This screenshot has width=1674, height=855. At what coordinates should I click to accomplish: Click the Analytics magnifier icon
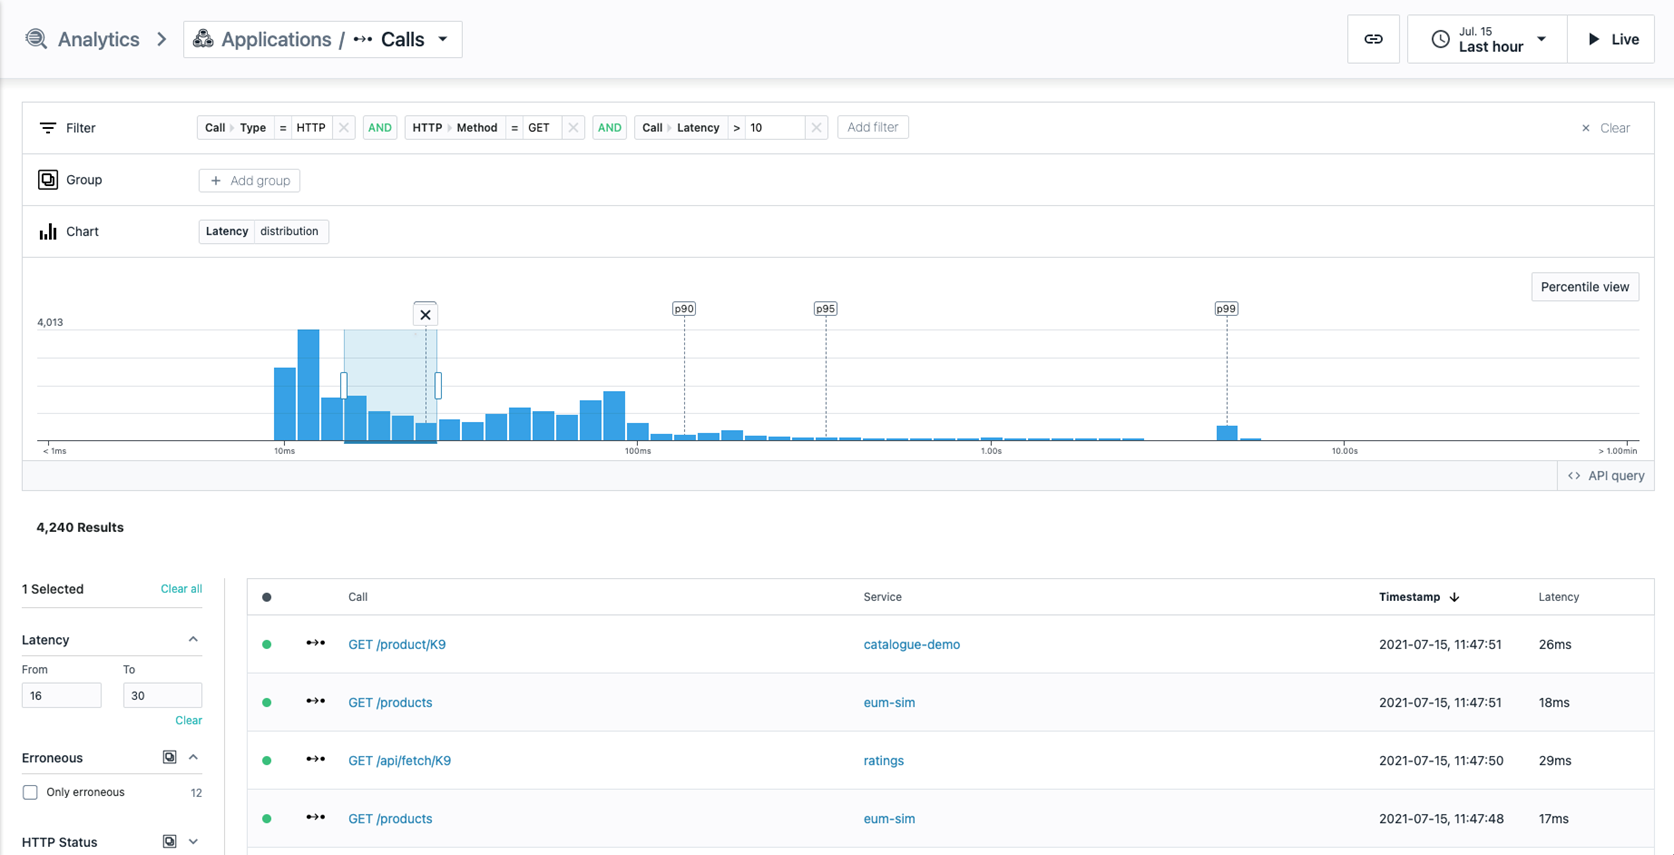click(x=36, y=39)
